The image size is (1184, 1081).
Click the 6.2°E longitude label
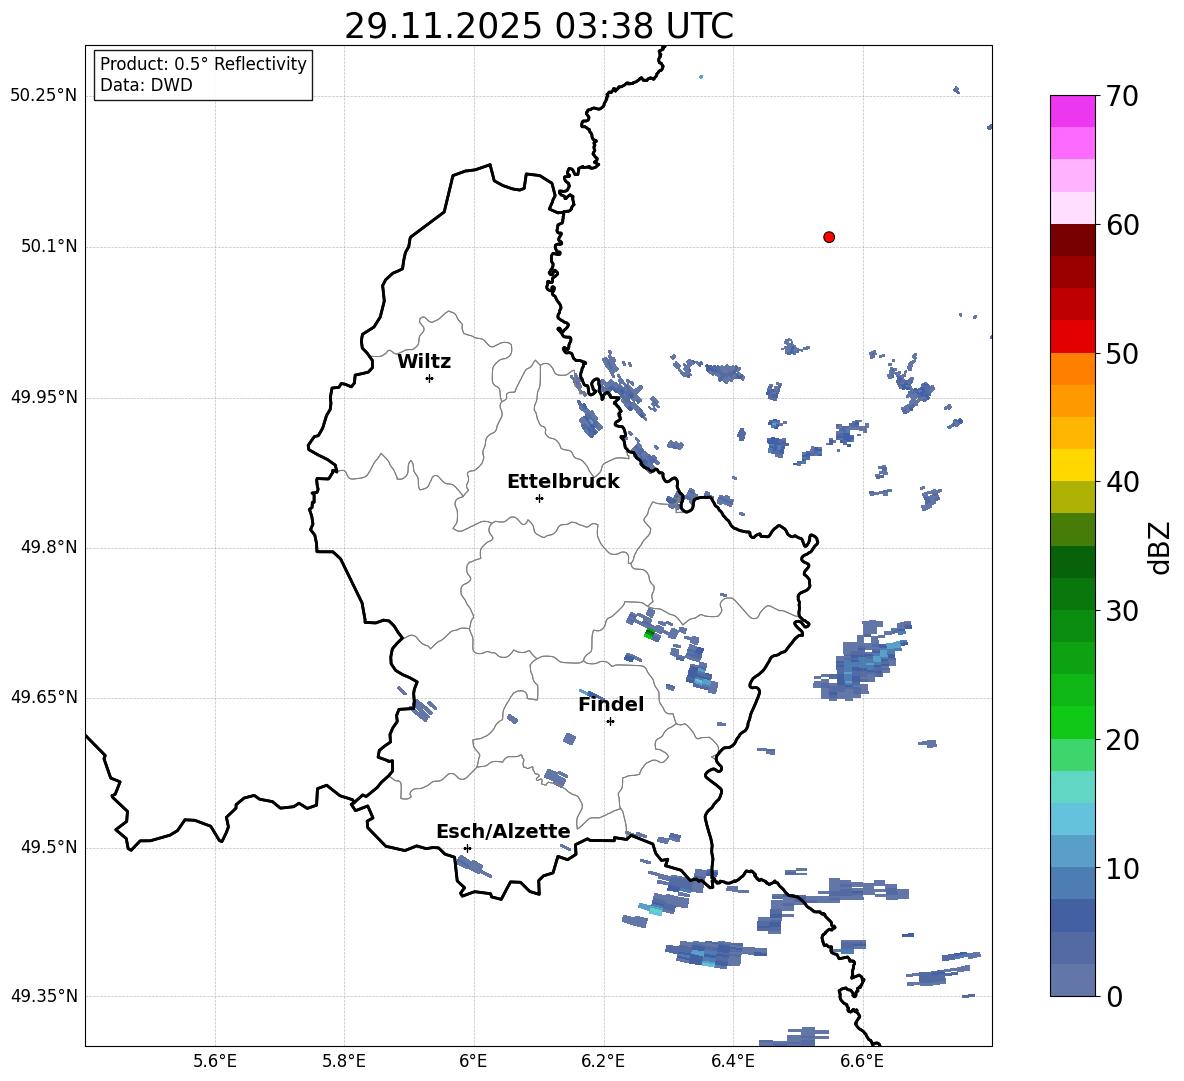coord(603,1062)
